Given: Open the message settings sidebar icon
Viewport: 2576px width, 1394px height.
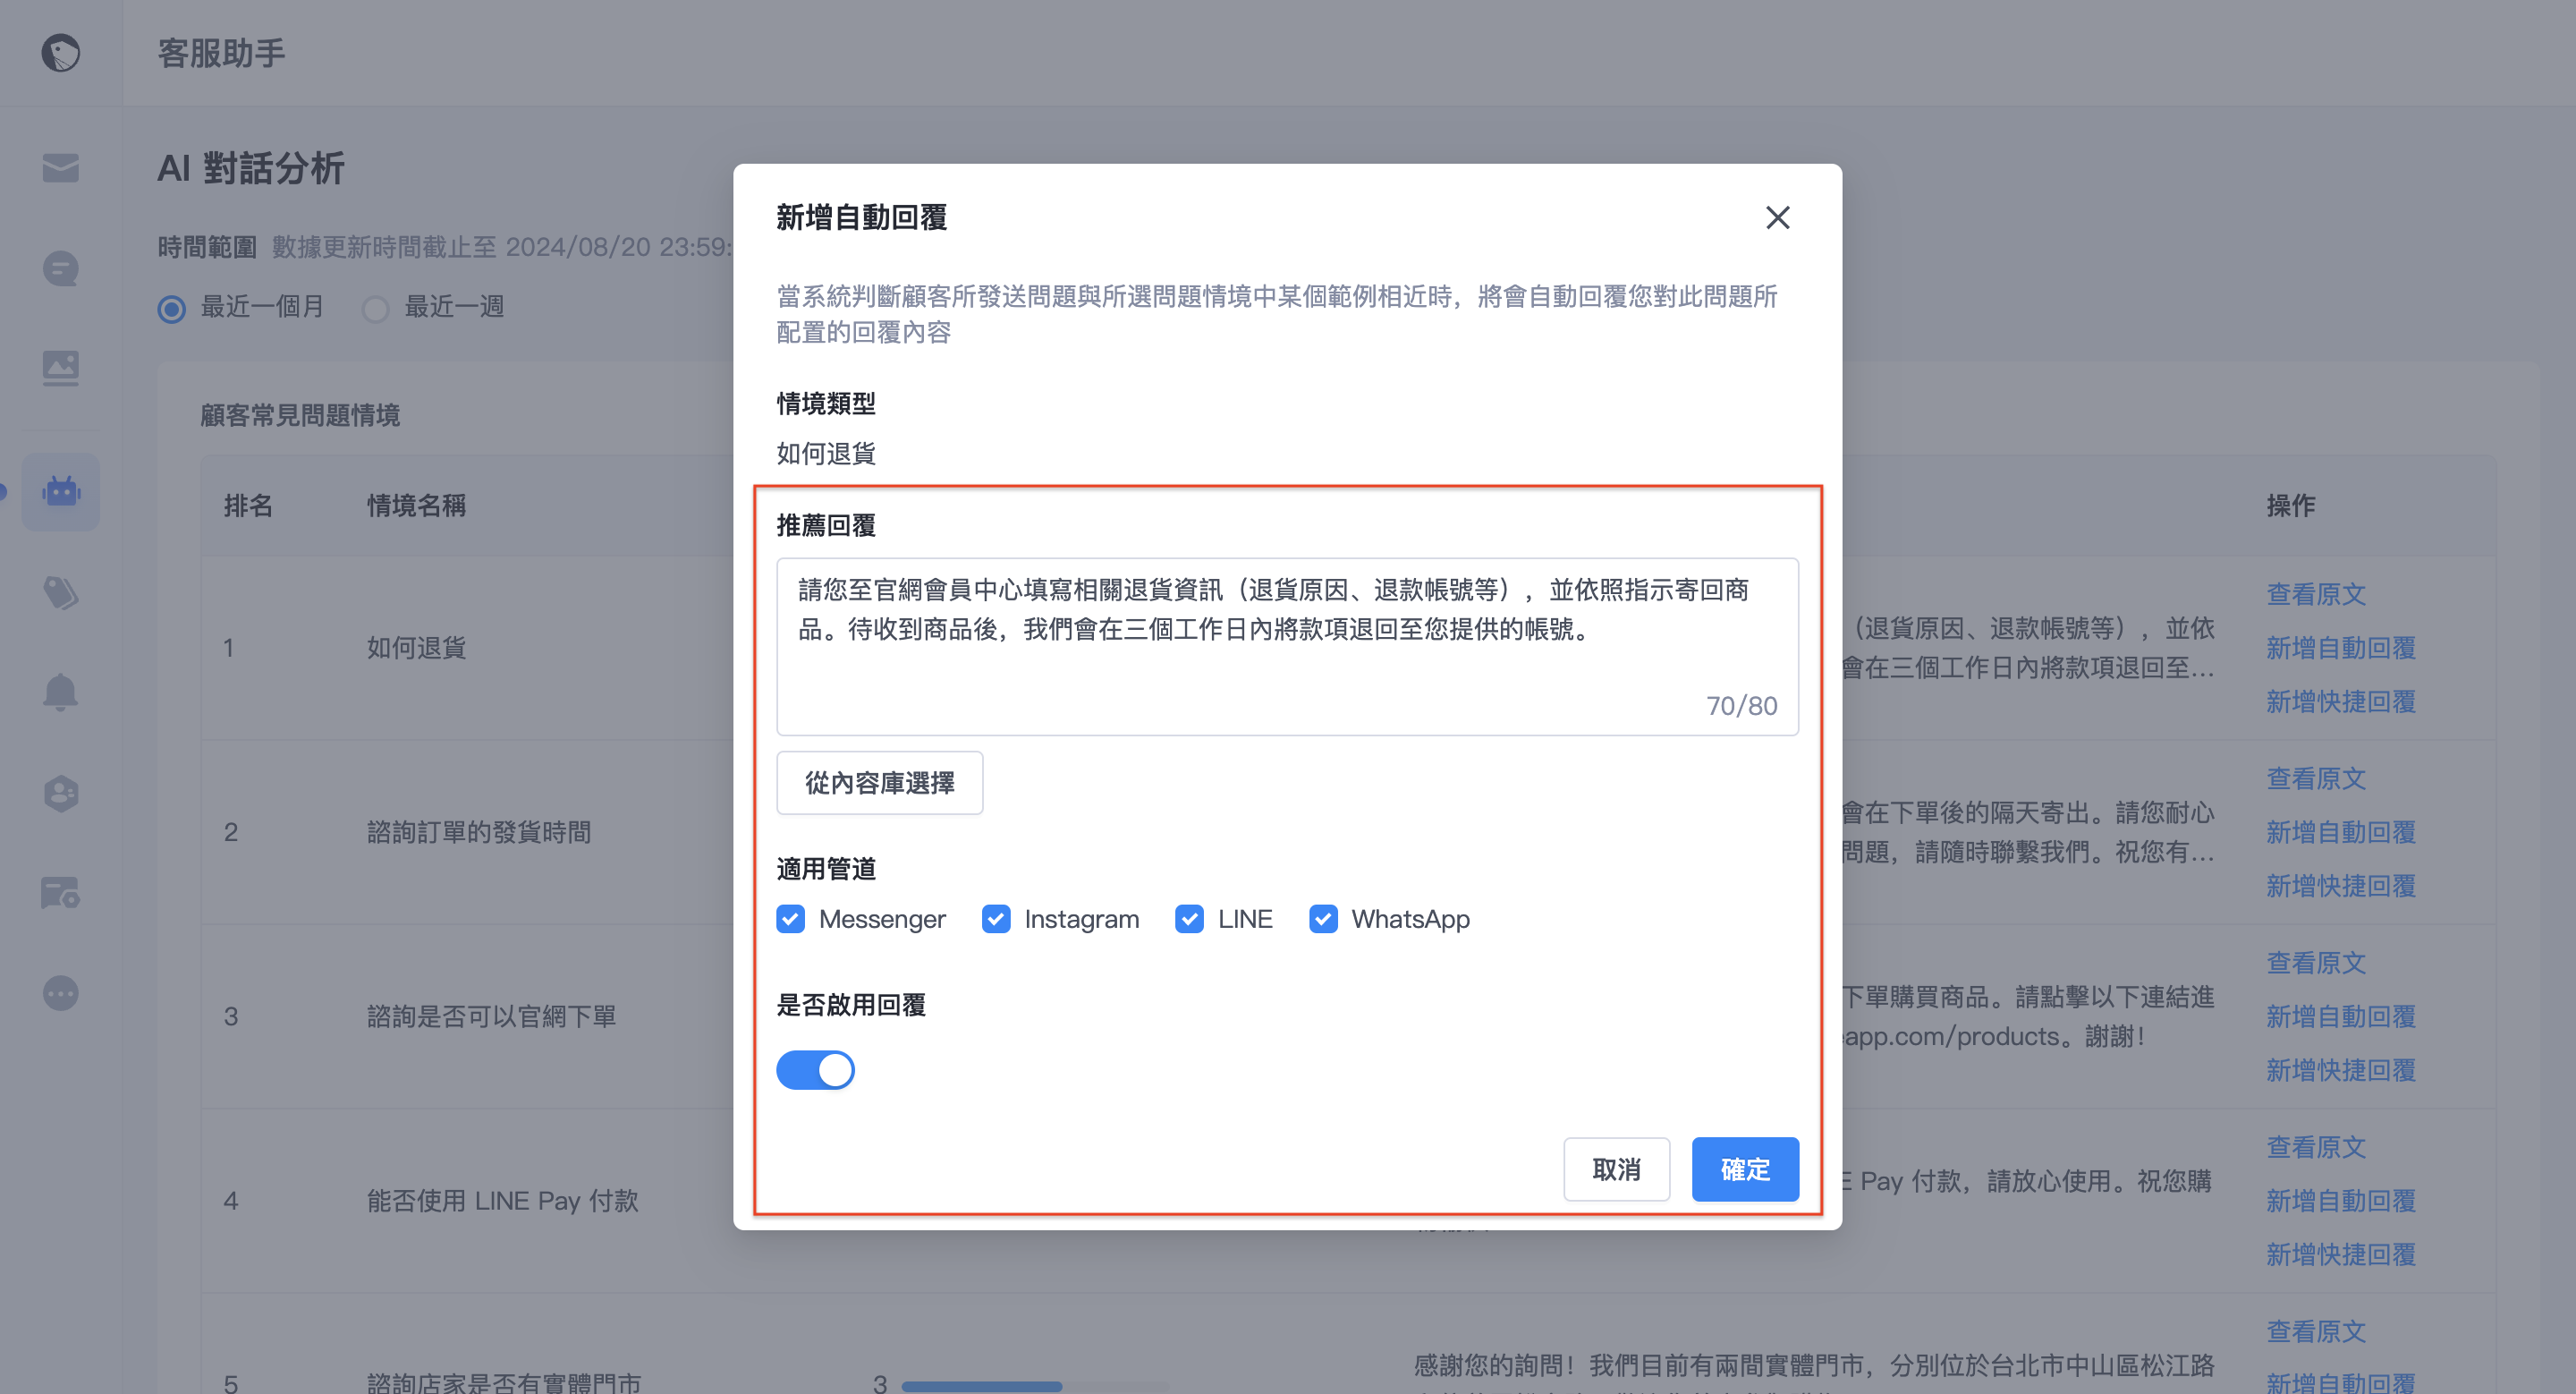Looking at the screenshot, I should click(60, 893).
